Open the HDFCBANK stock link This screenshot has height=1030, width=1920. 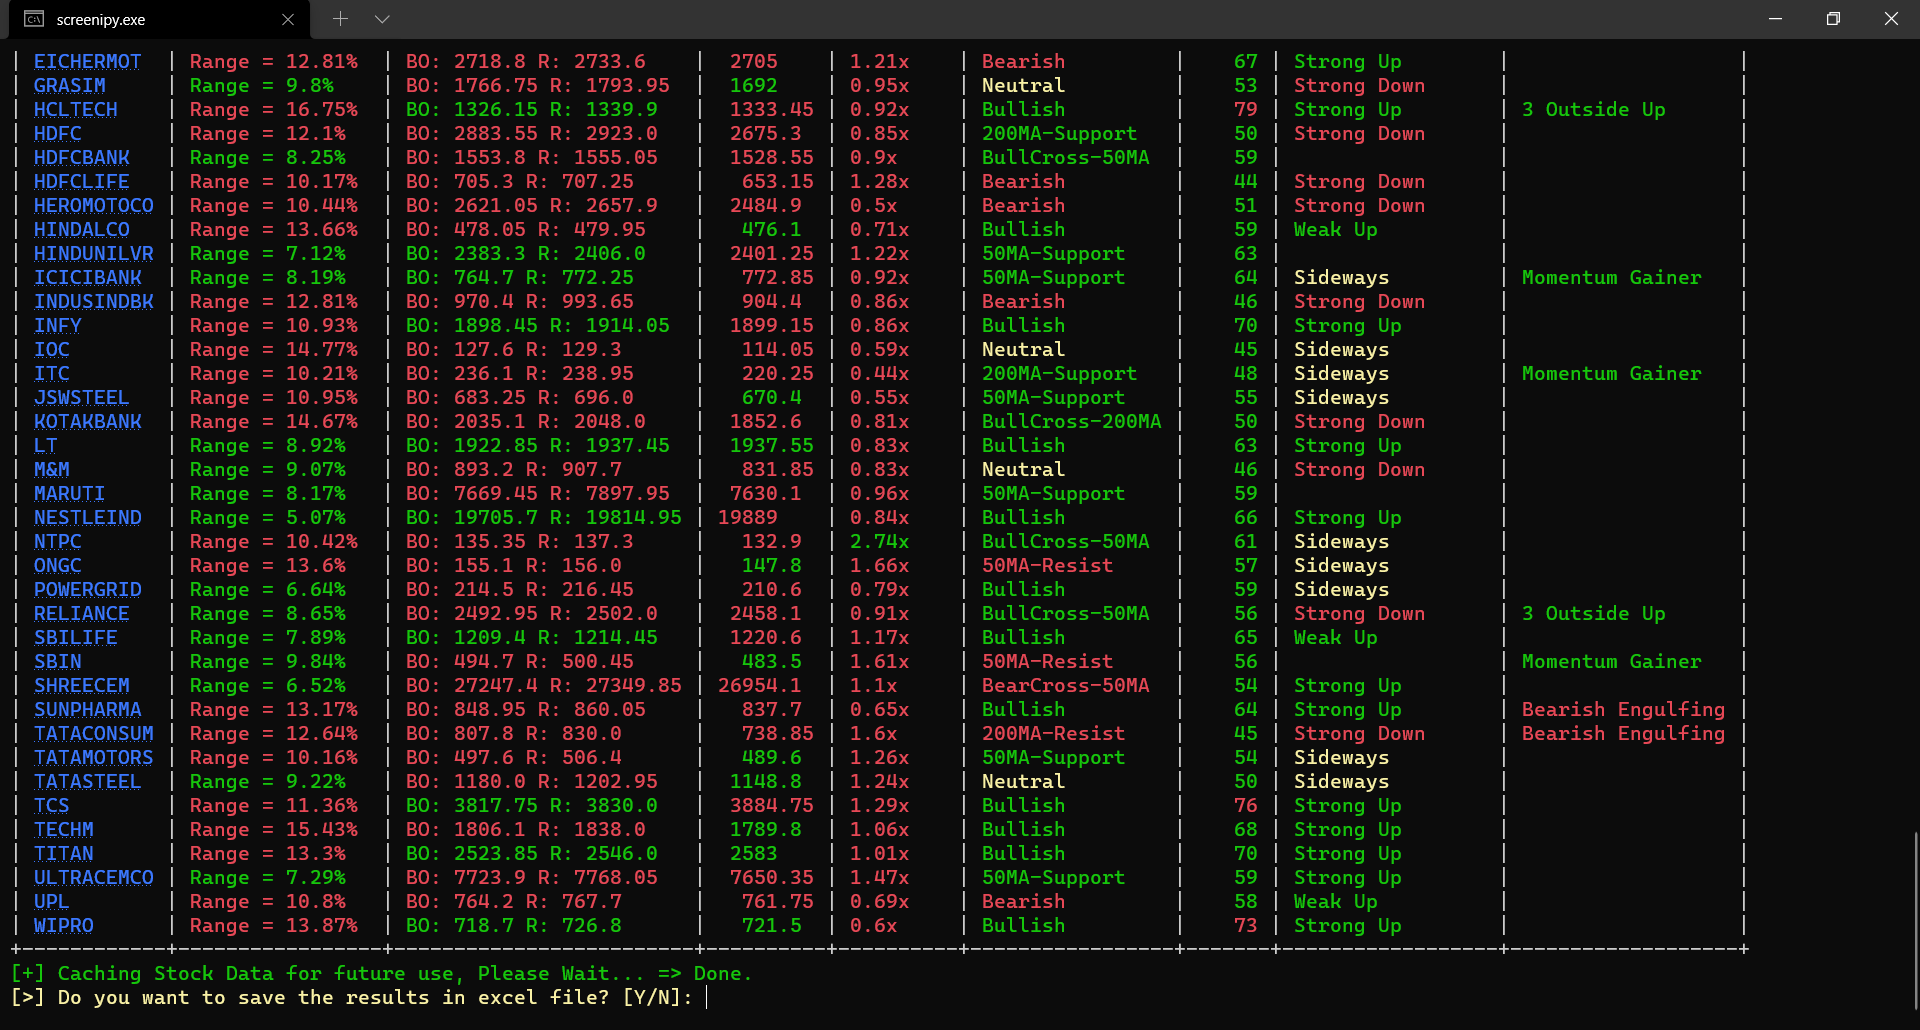point(82,158)
